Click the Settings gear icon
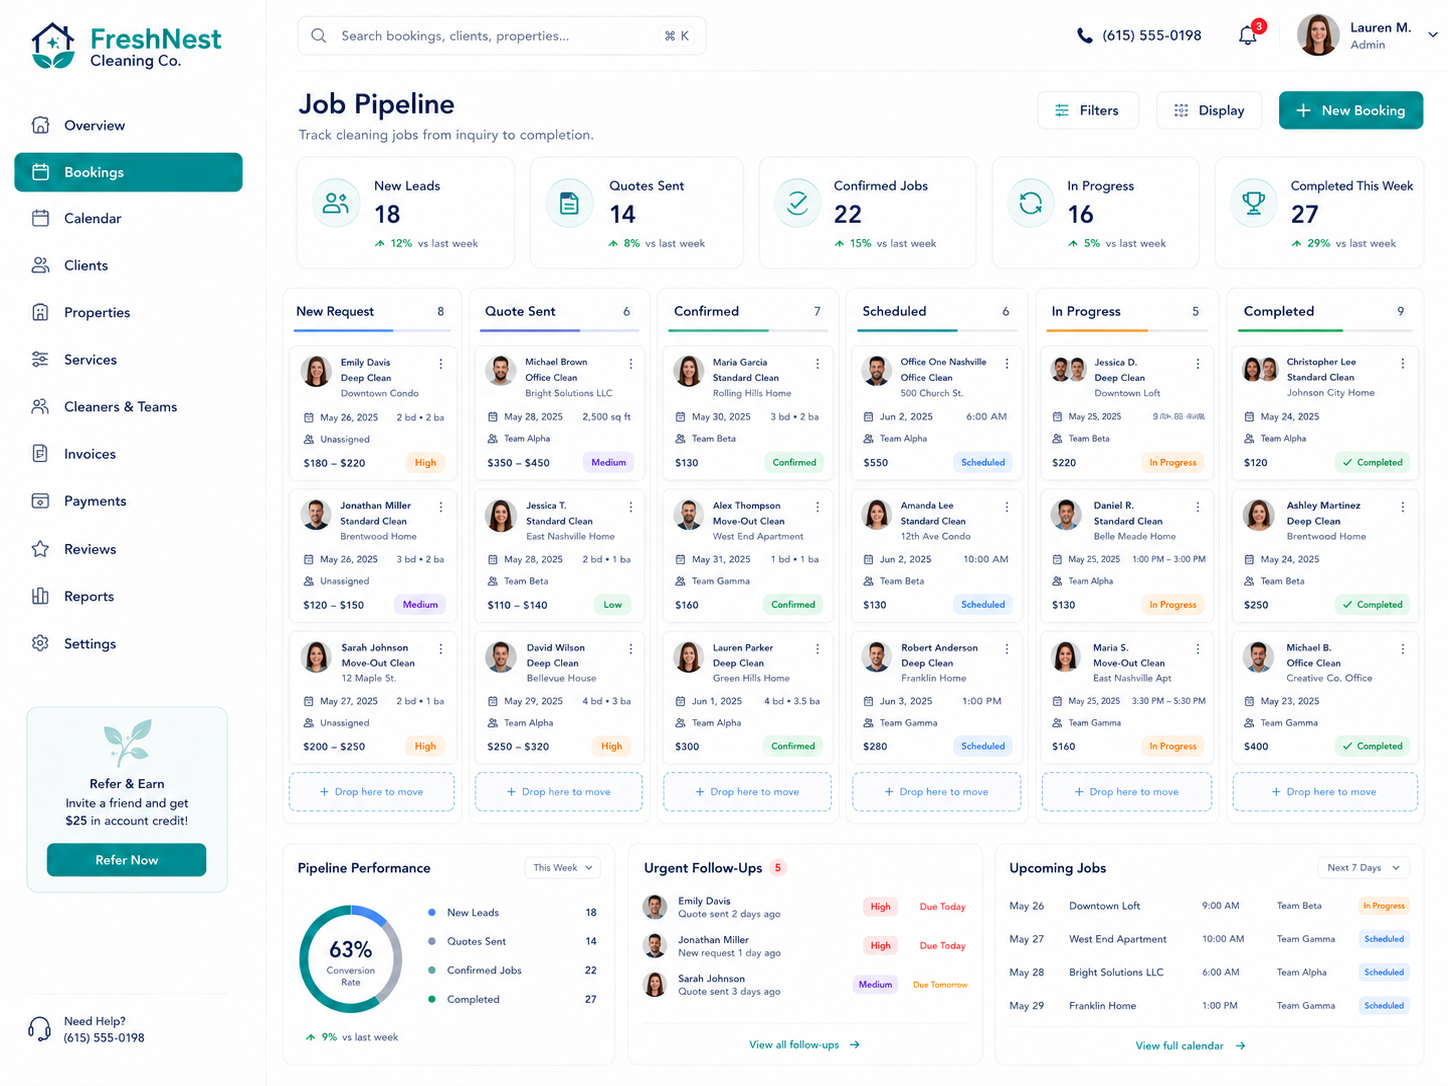The width and height of the screenshot is (1448, 1086). click(40, 643)
